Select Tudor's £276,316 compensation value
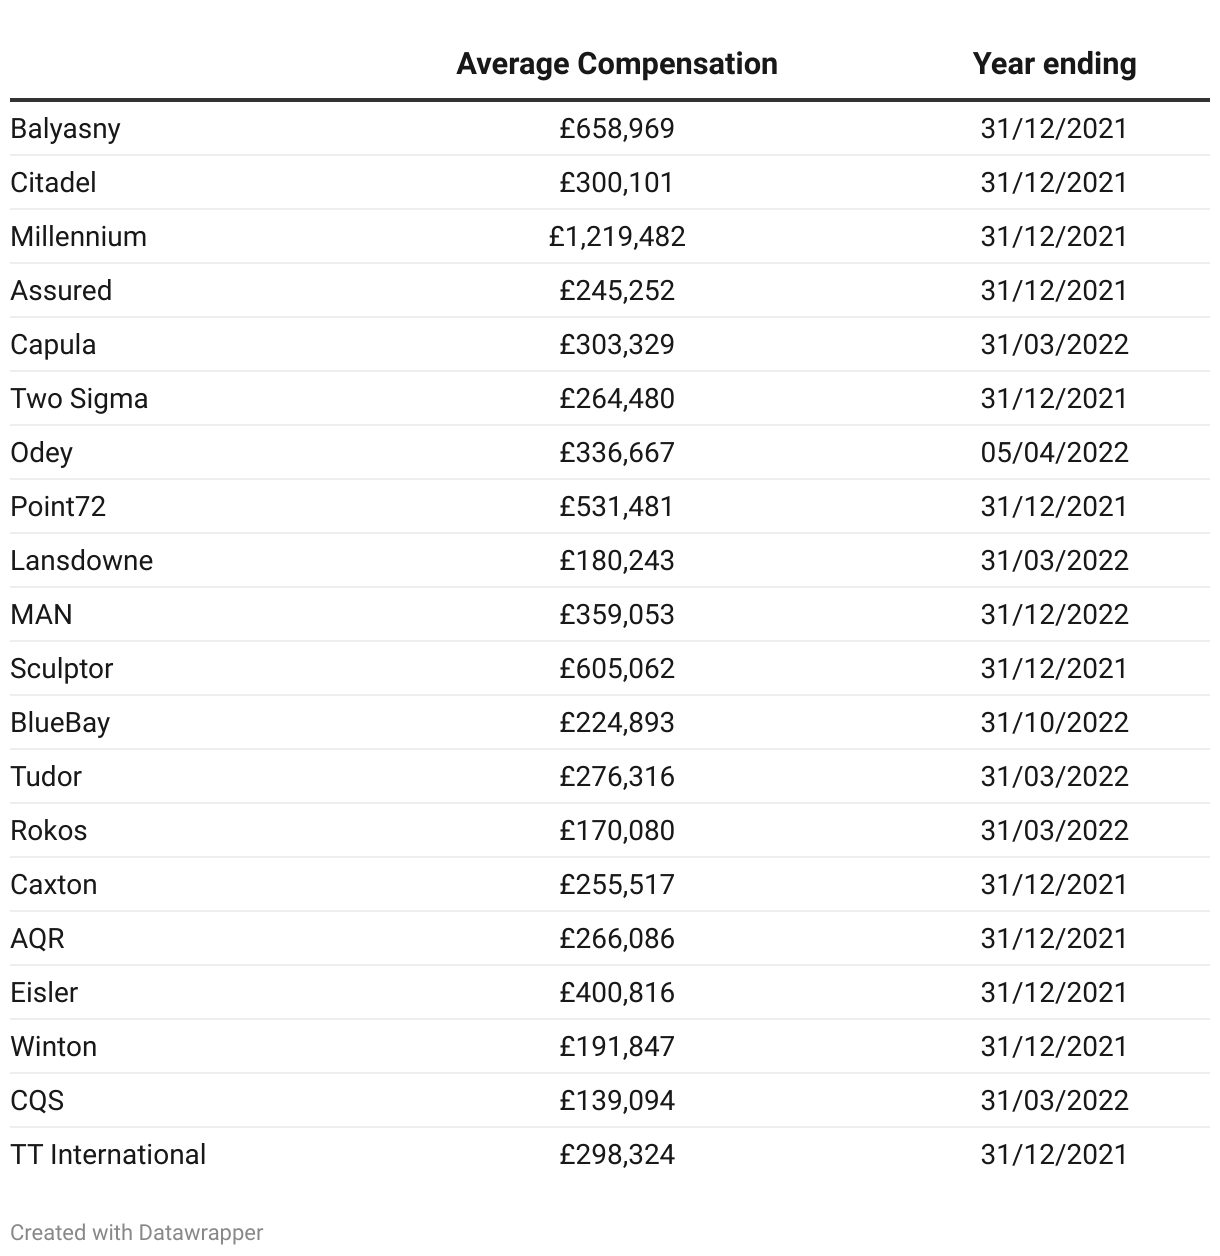The height and width of the screenshot is (1256, 1220). (x=616, y=777)
